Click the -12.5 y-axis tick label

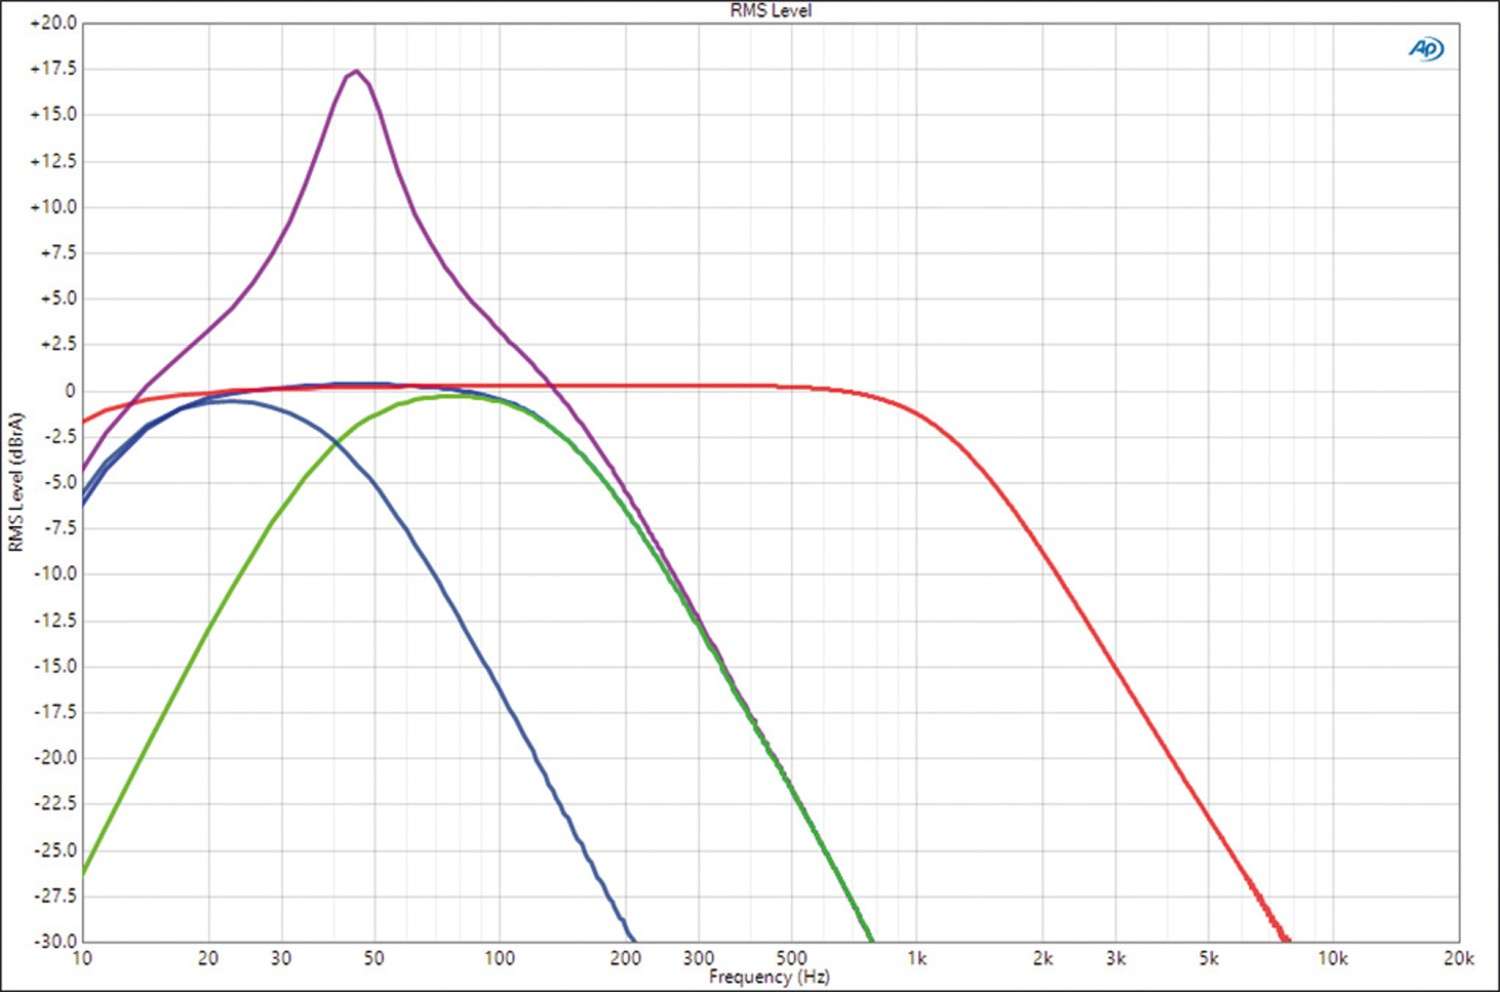pos(56,621)
